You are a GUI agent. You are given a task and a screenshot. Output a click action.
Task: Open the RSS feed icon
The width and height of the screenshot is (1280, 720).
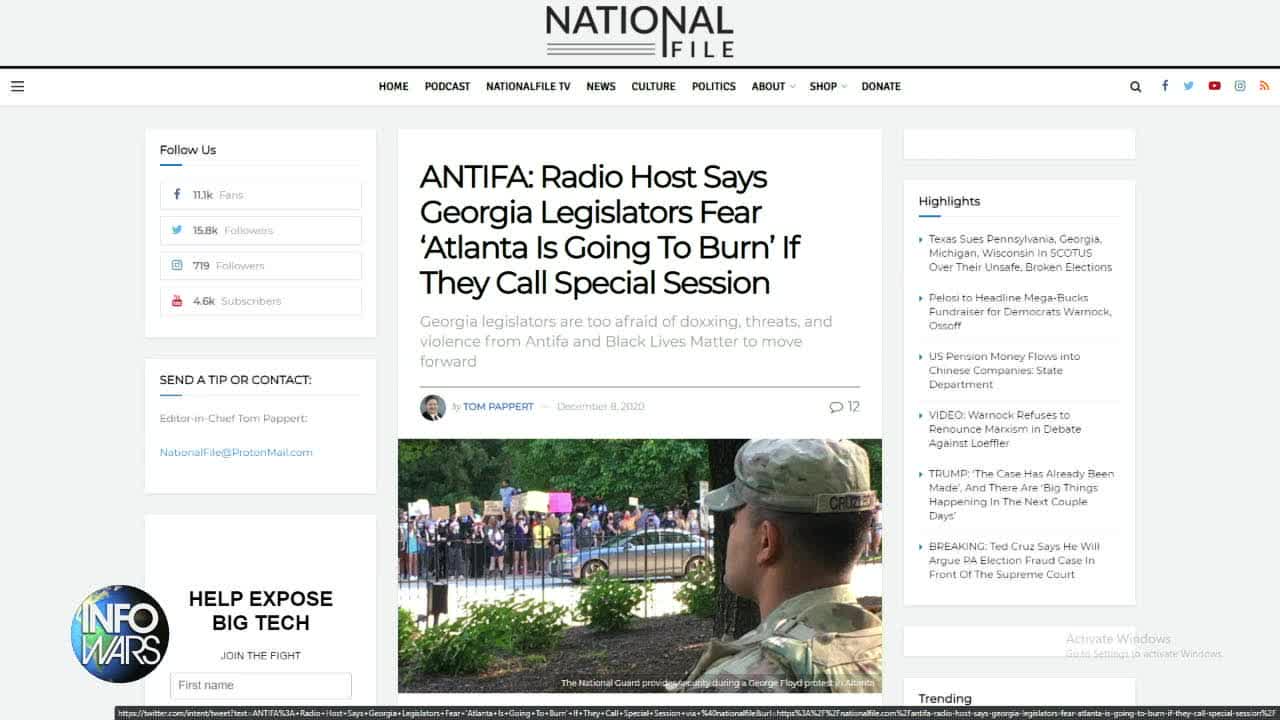pos(1264,86)
